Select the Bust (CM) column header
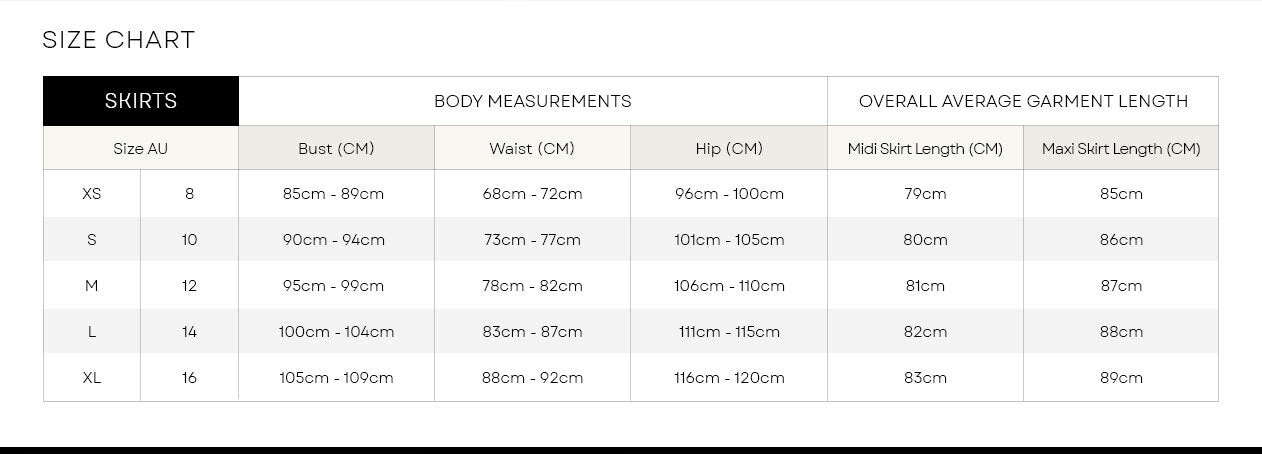 pos(336,149)
